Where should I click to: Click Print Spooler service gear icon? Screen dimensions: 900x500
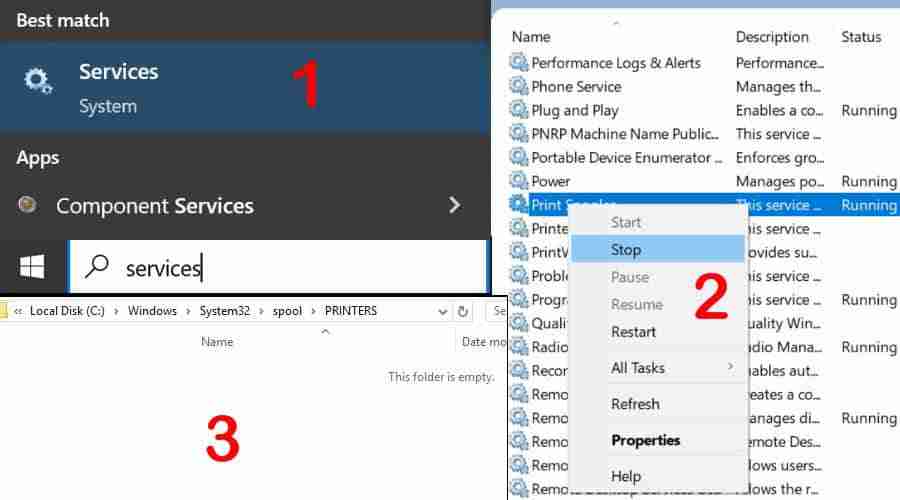pyautogui.click(x=519, y=204)
